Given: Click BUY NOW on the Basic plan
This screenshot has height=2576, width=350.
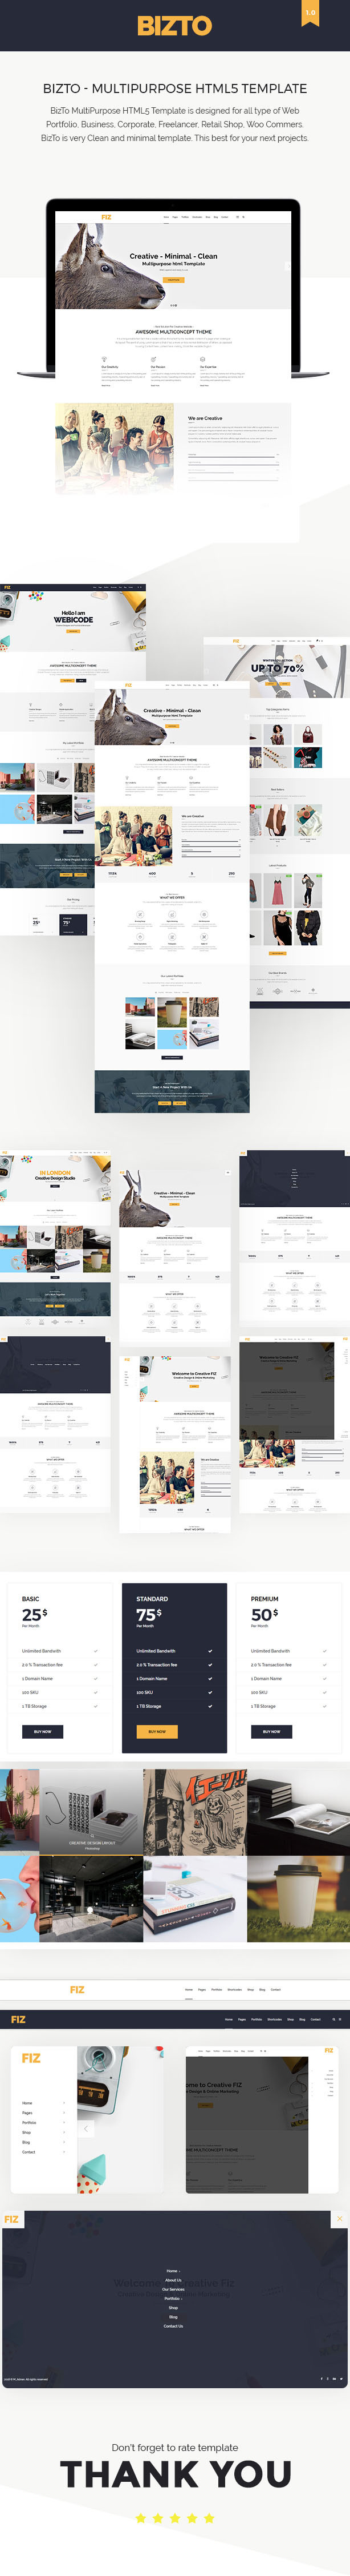Looking at the screenshot, I should pos(43,1731).
